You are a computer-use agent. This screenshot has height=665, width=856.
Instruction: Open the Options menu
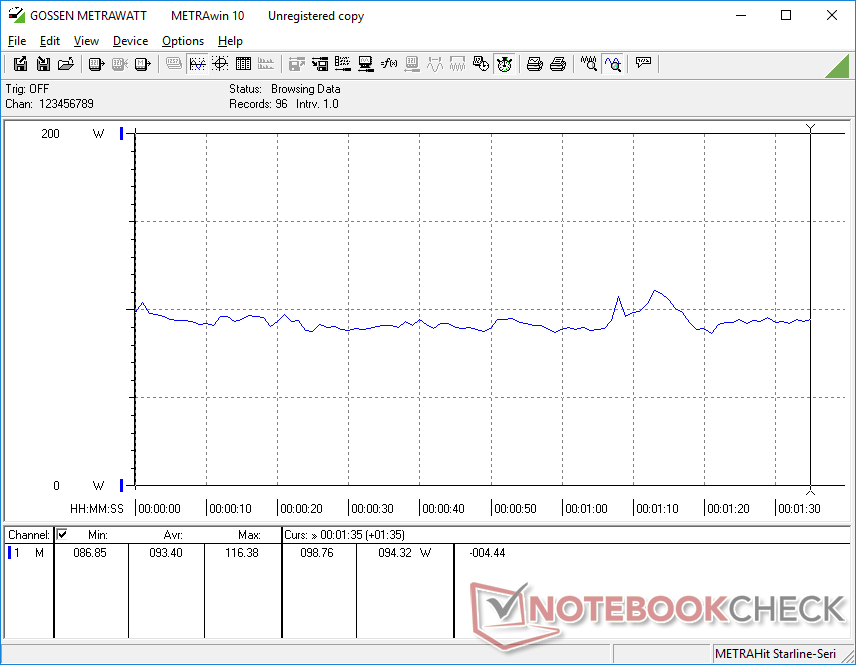coord(183,41)
